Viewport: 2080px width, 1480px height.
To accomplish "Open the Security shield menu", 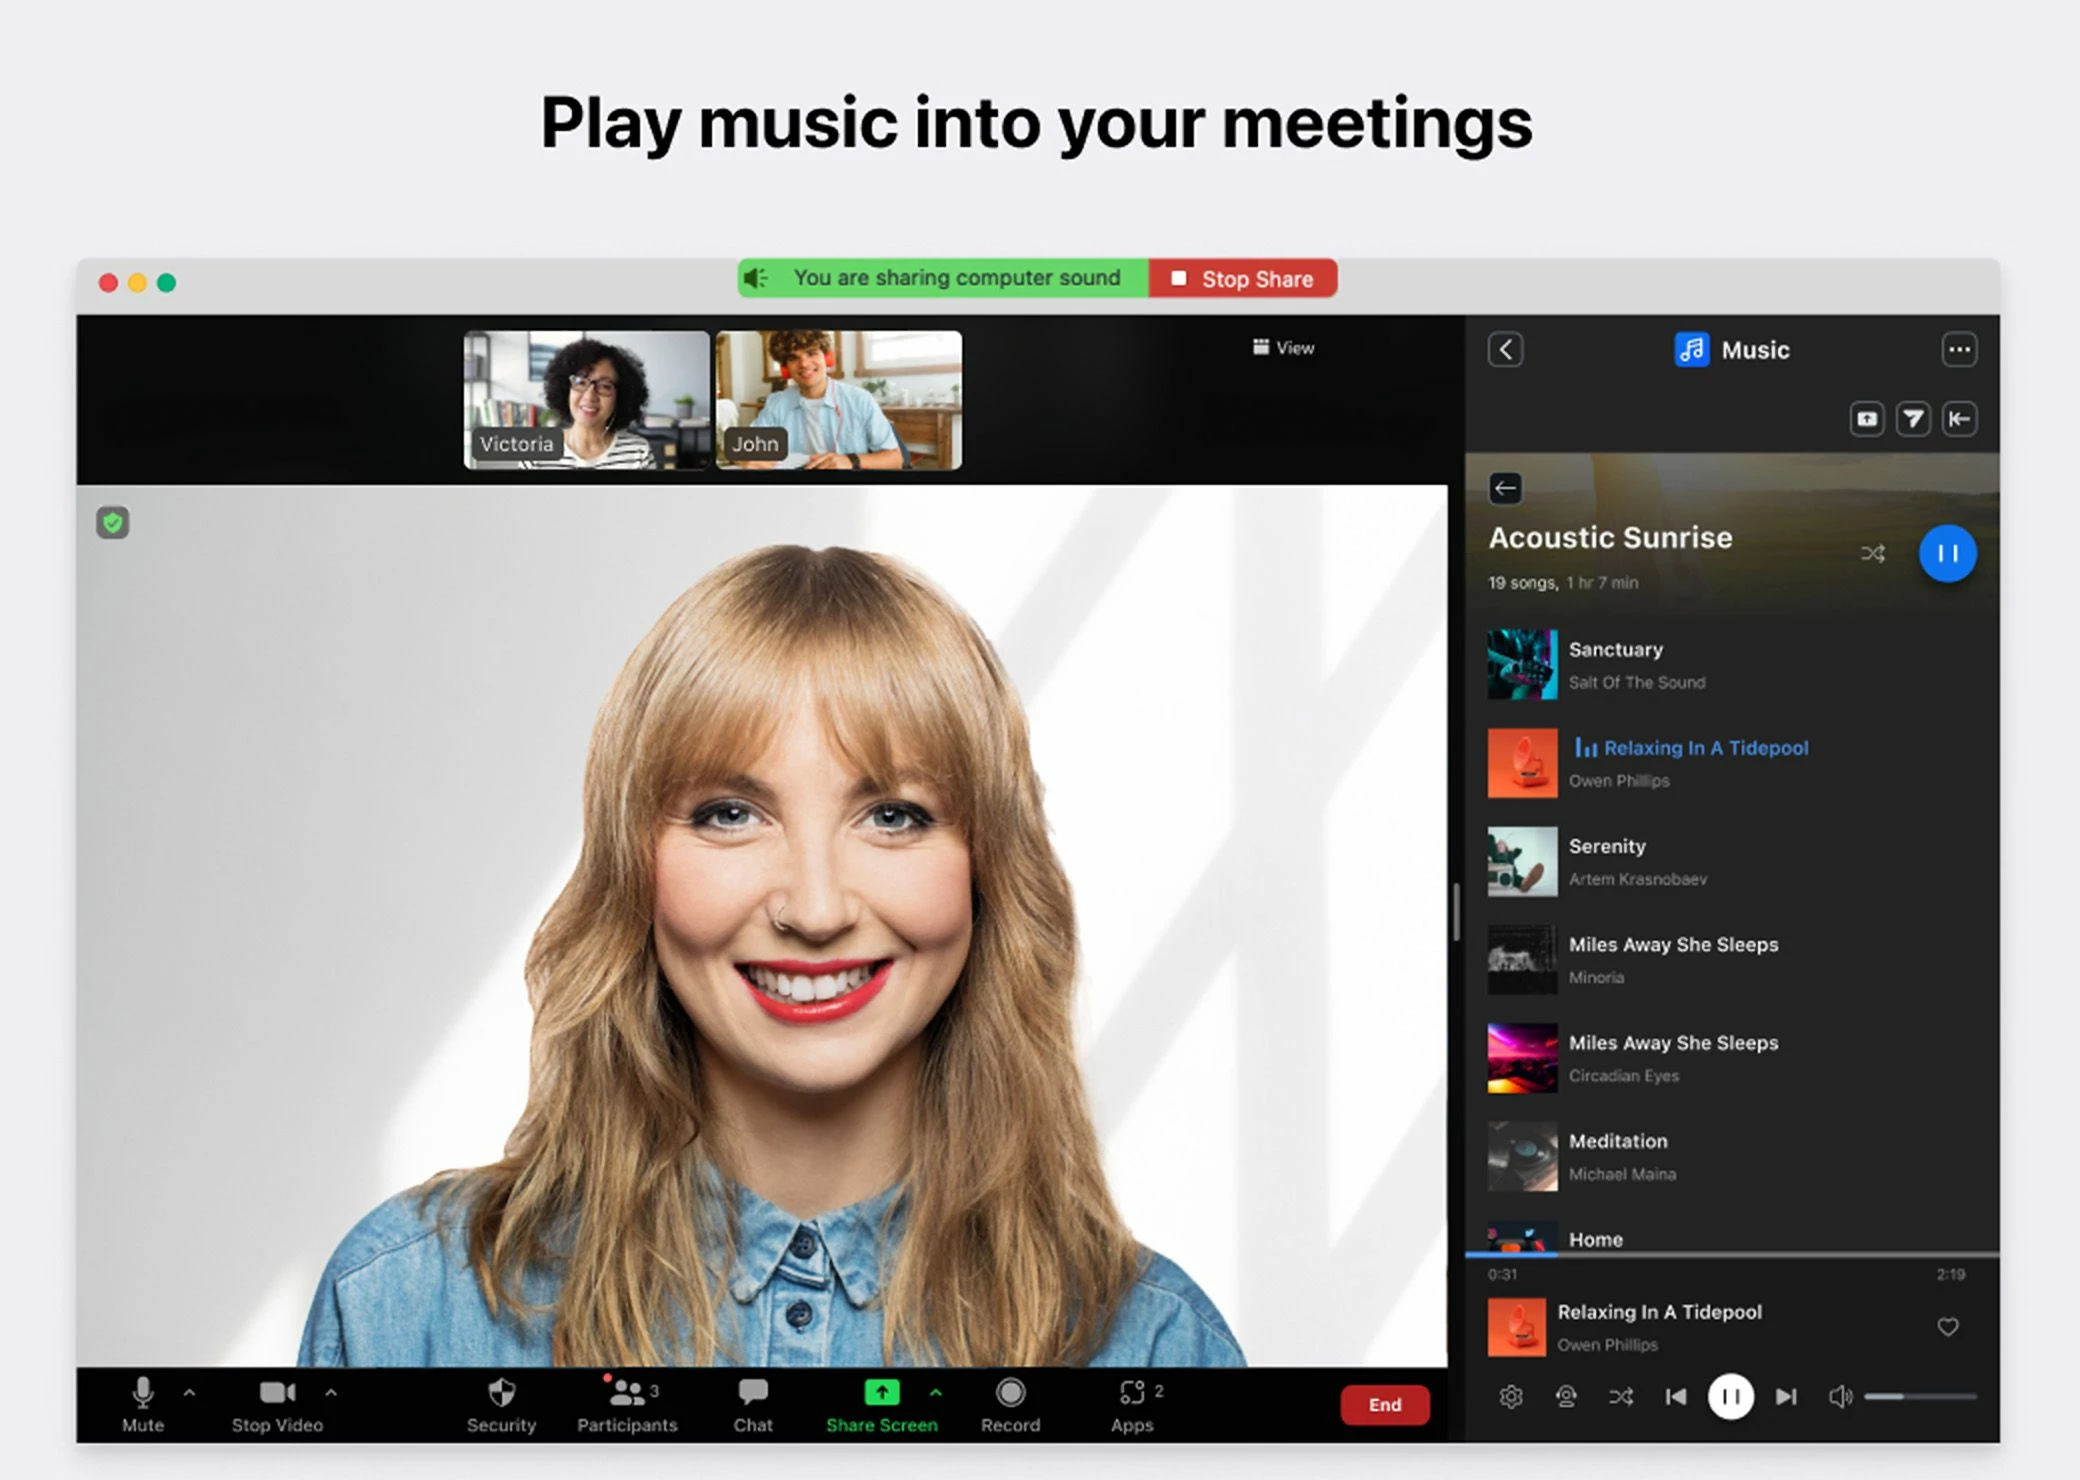I will 501,1402.
